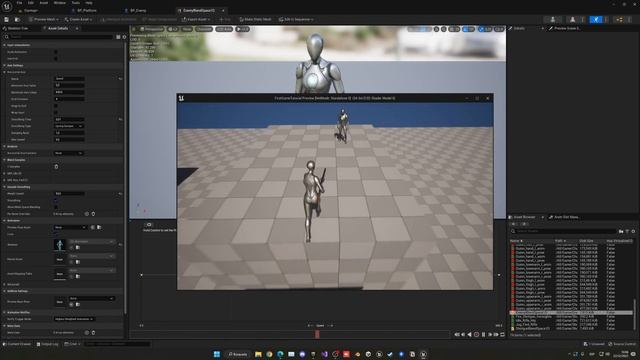640x360 pixels.
Task: Open the Notify Trigger Mode dropdown
Action: point(74,319)
